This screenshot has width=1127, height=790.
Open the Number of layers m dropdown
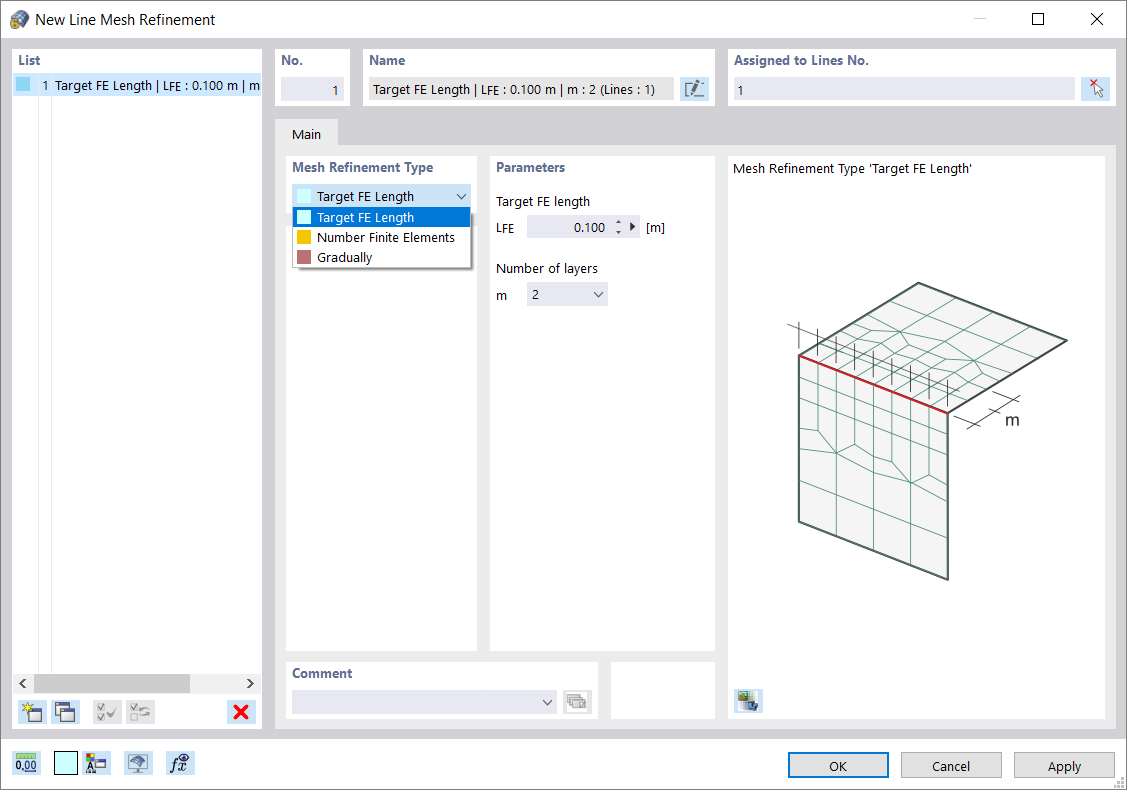(598, 295)
